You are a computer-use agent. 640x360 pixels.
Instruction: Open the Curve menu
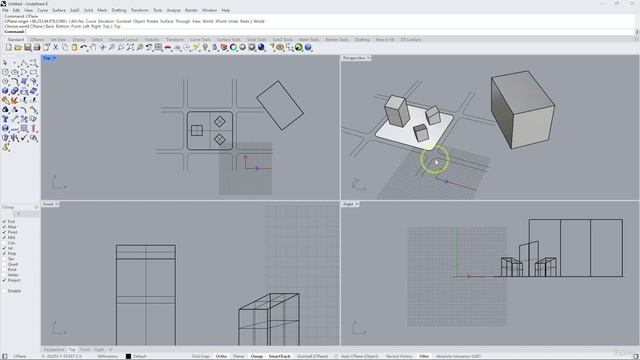(42, 10)
